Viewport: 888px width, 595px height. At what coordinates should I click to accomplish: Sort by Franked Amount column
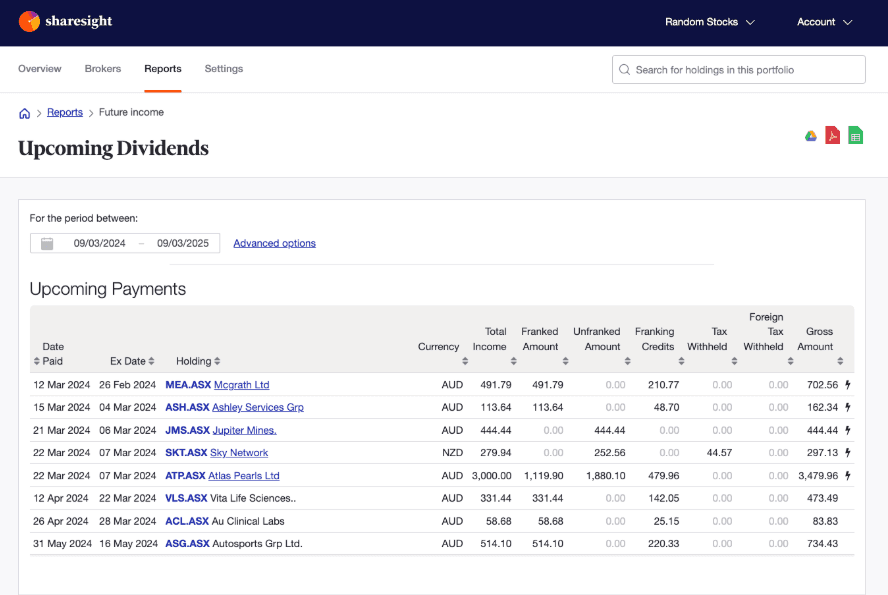click(565, 361)
